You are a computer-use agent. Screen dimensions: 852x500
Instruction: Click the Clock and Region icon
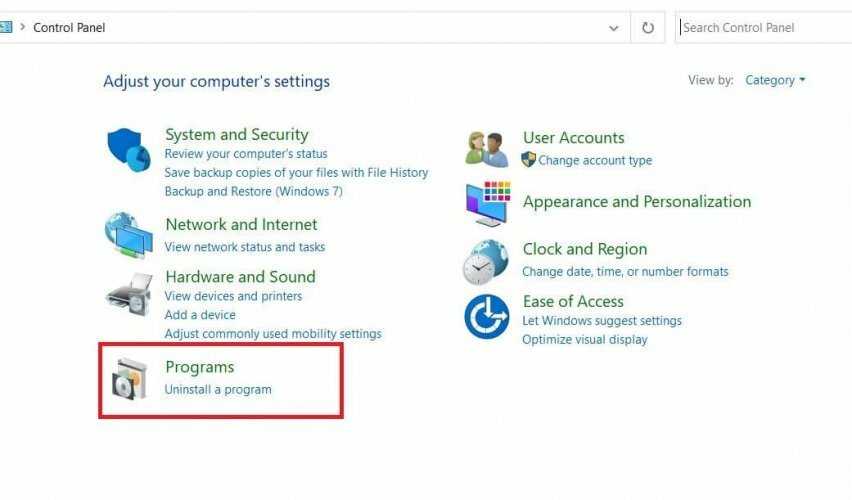(x=486, y=262)
